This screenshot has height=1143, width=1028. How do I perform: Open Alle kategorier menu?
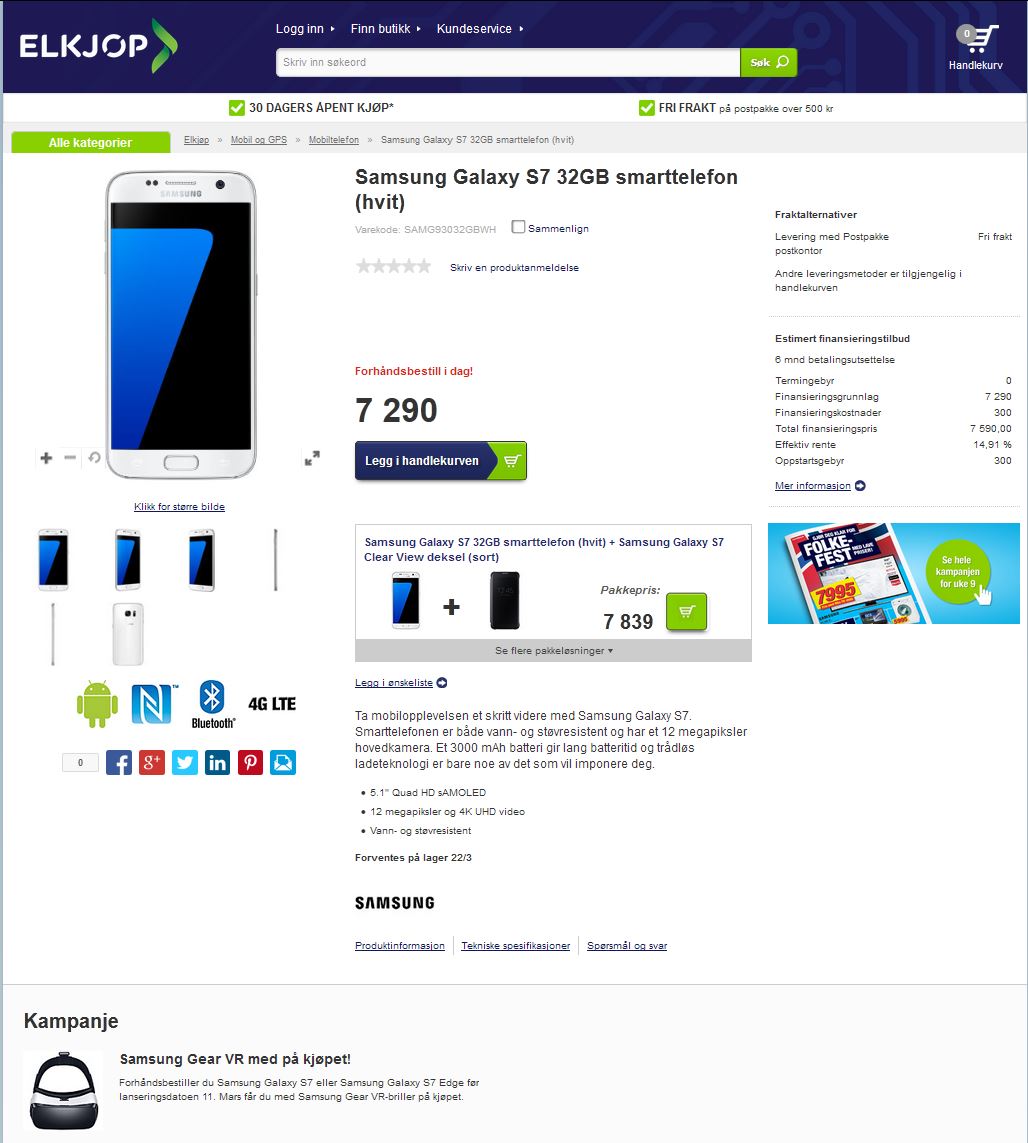coord(90,142)
